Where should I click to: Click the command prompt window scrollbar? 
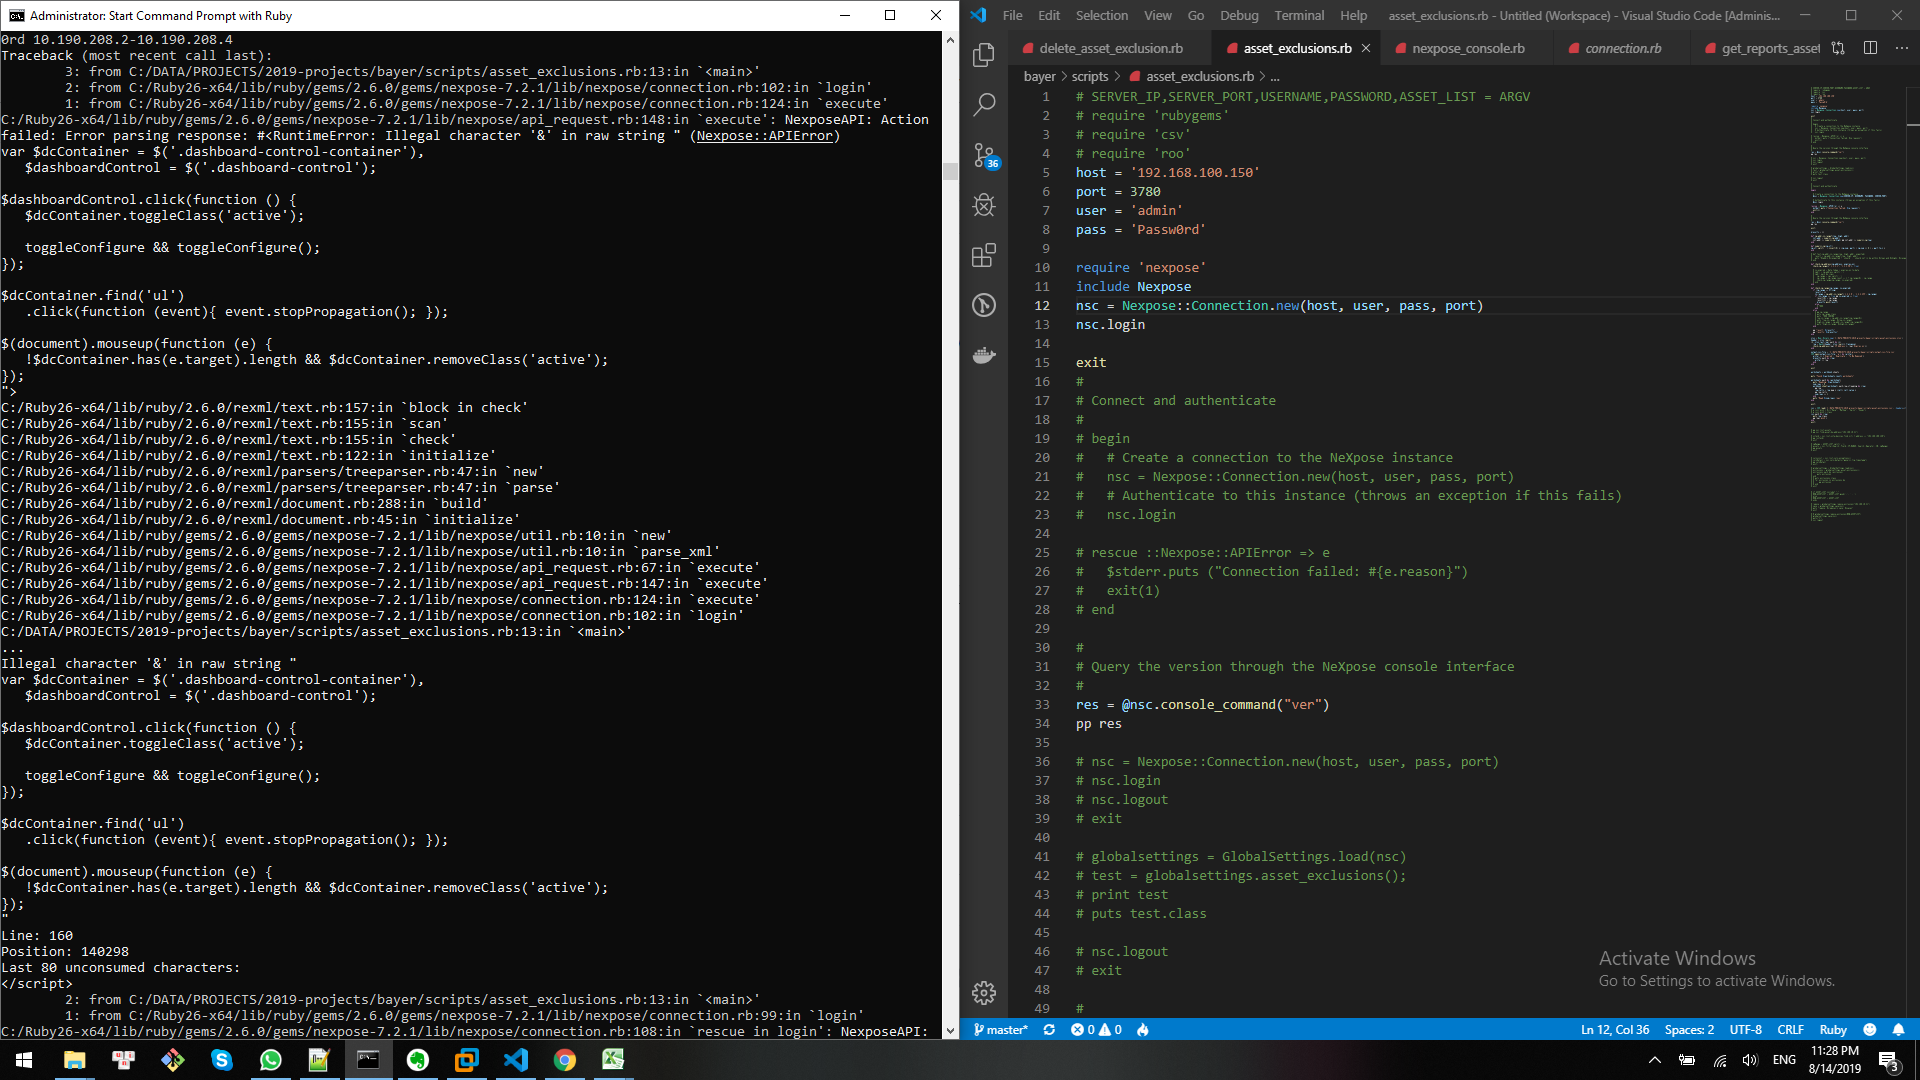[x=949, y=170]
